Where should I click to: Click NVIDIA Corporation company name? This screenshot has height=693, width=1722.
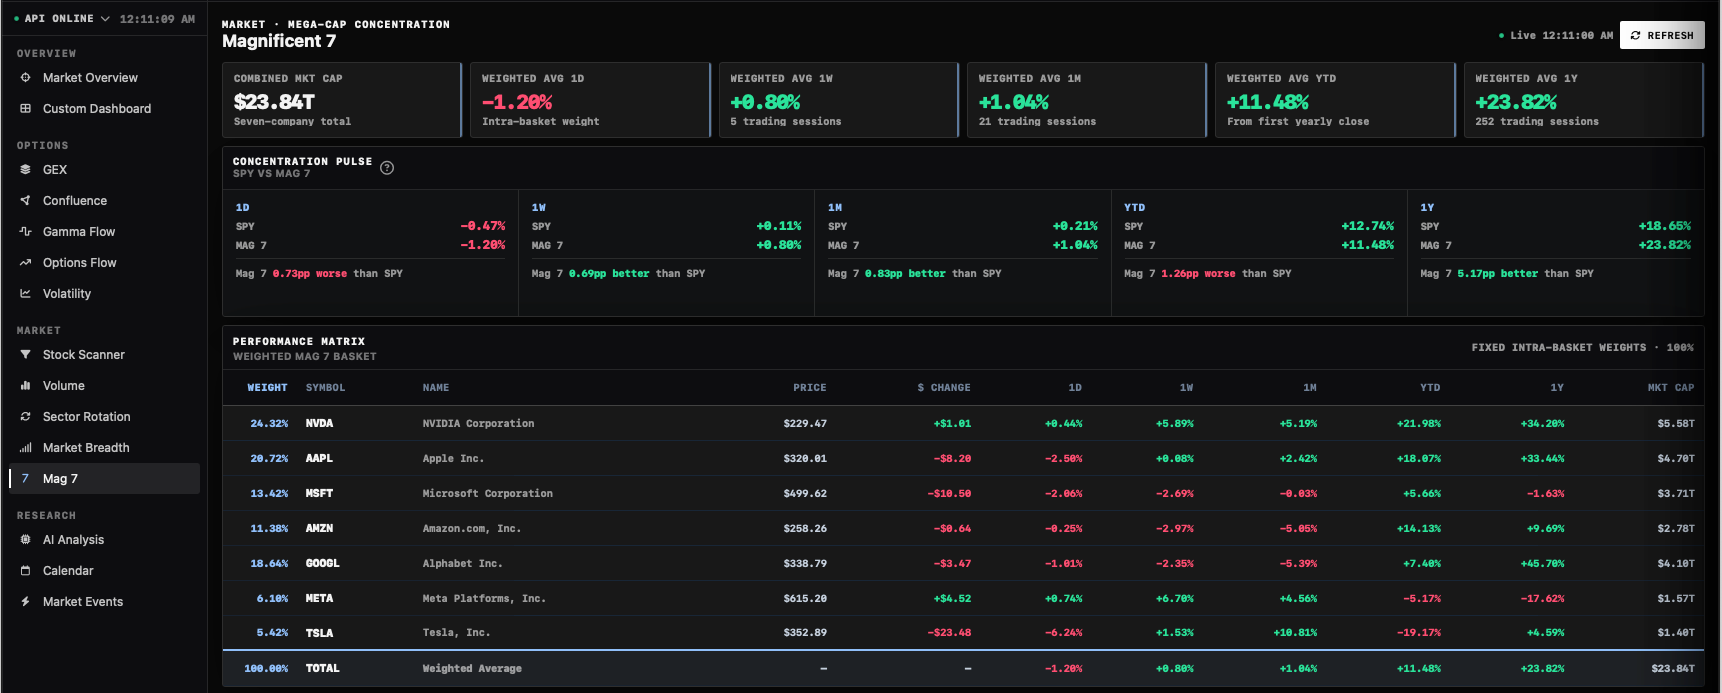478,424
